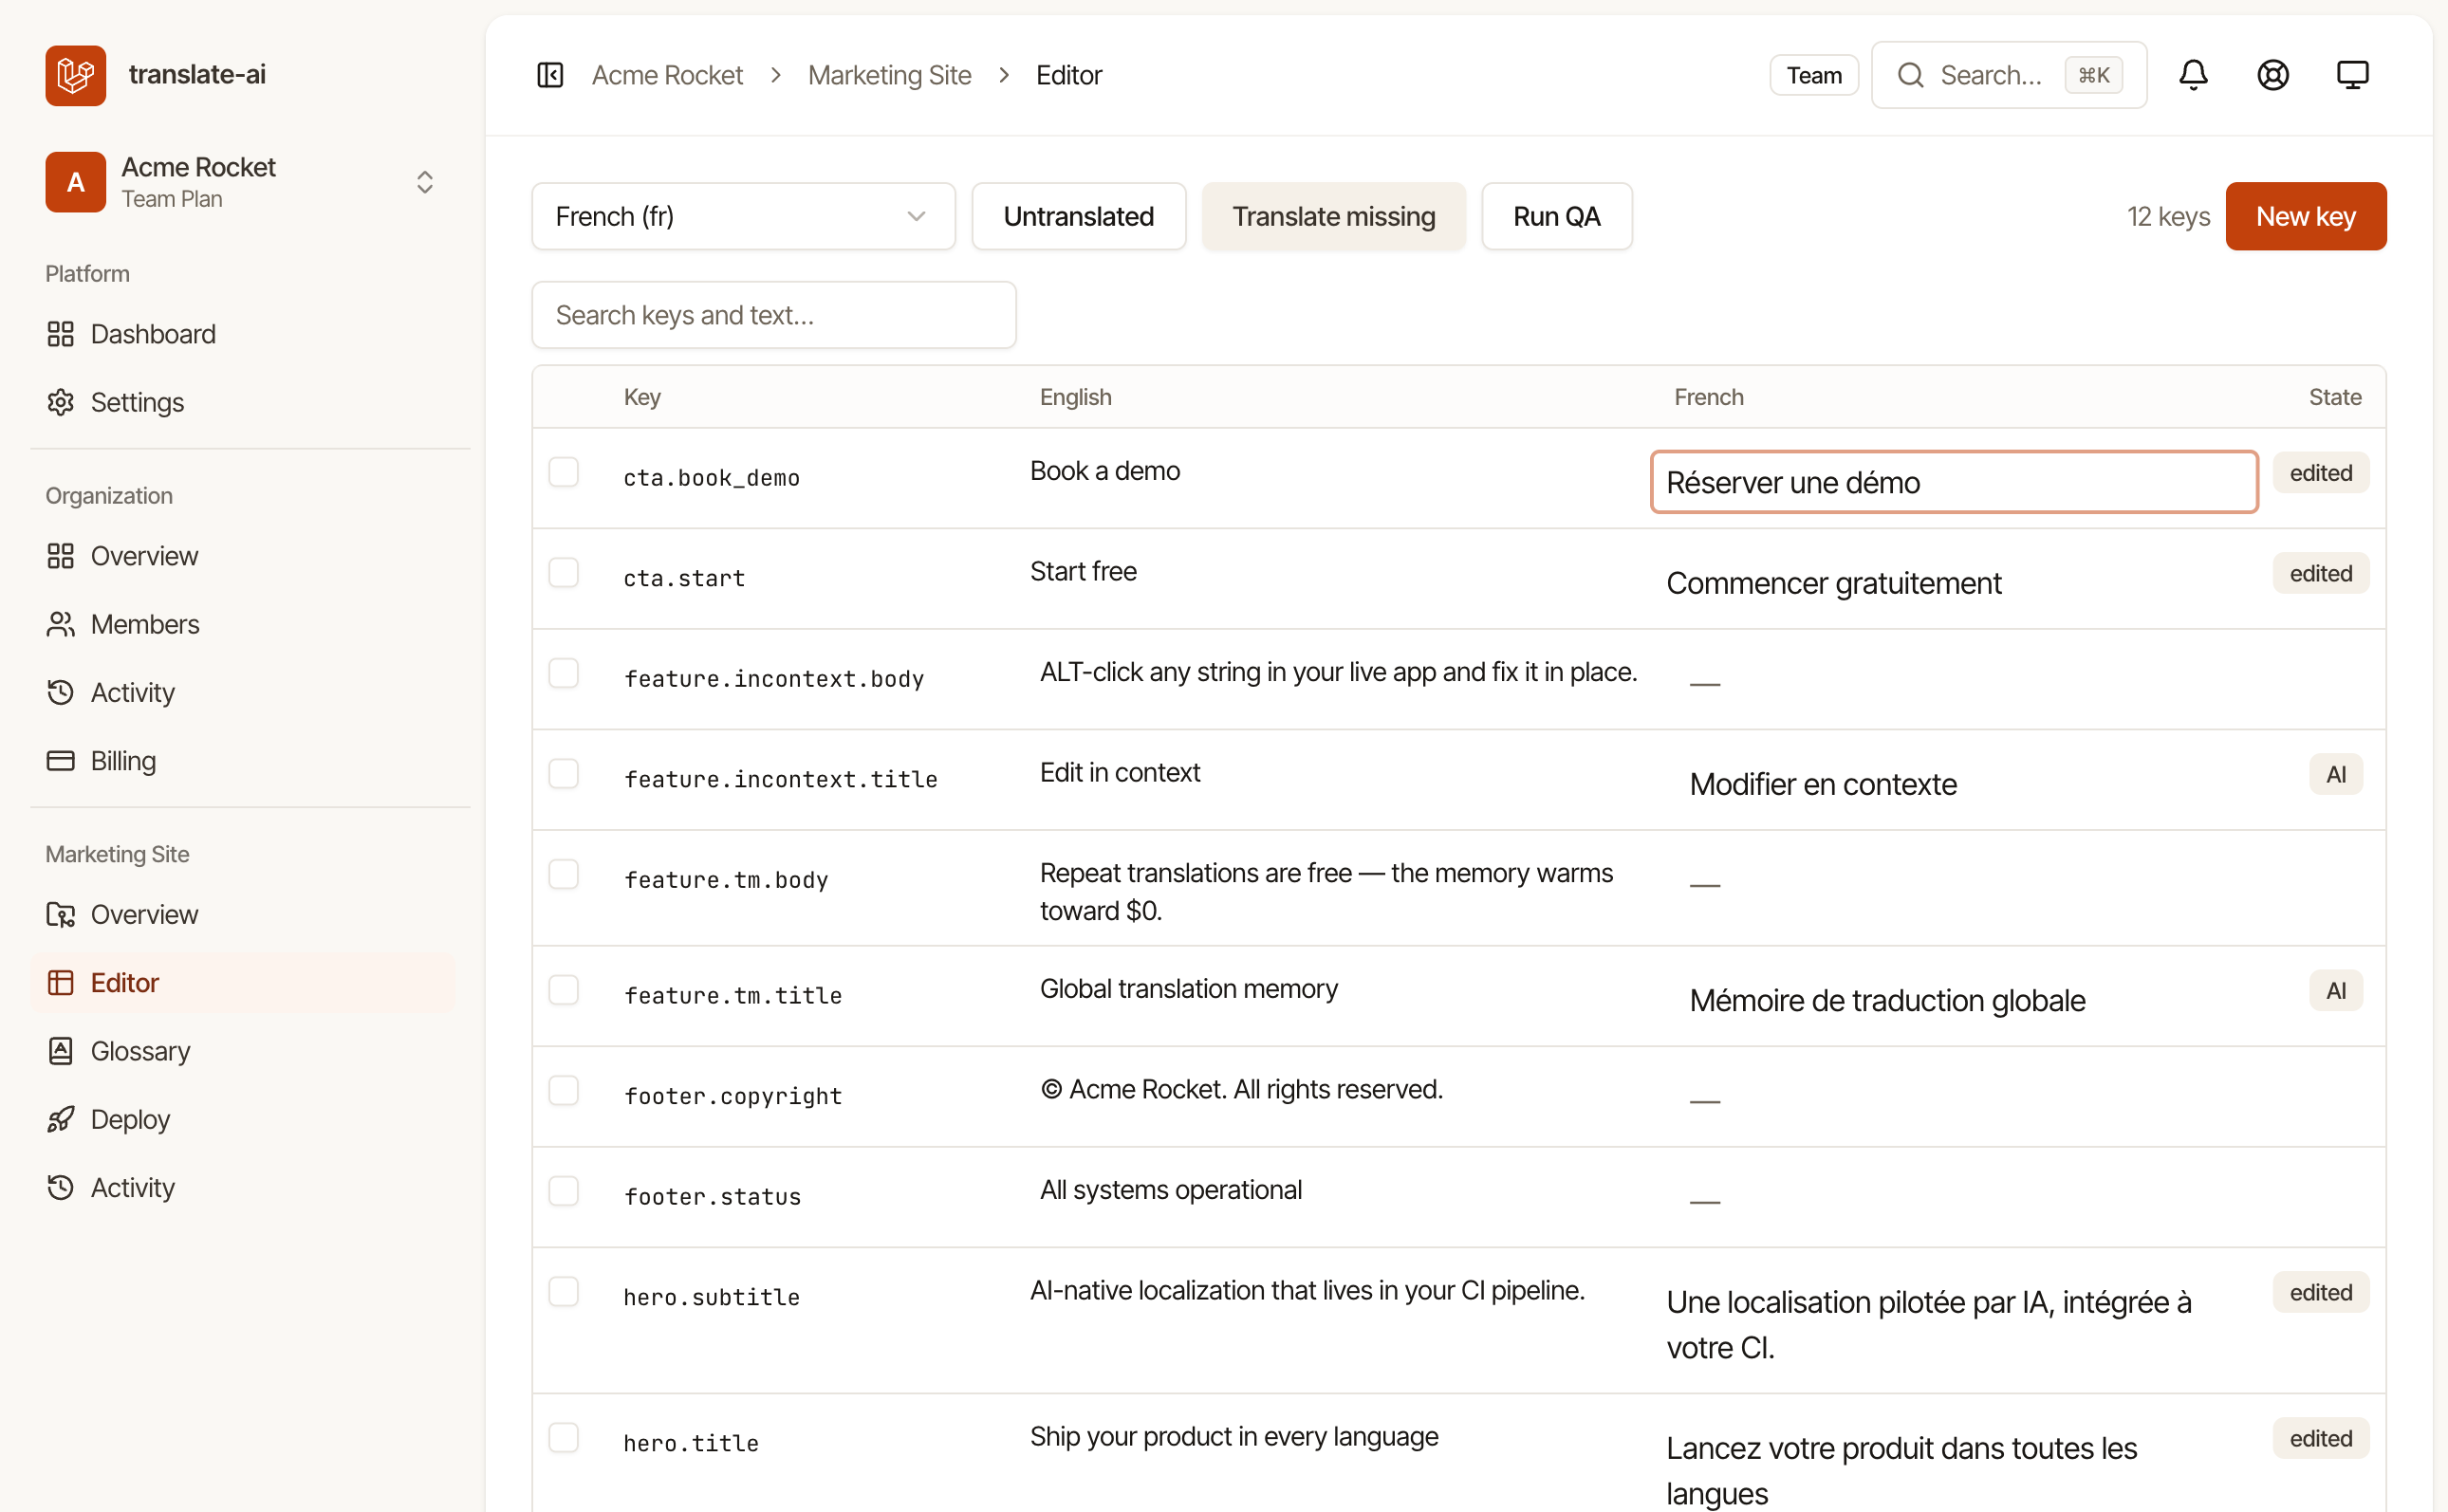Edit the Réserver une démo translation field
Image resolution: width=2448 pixels, height=1512 pixels.
tap(1954, 482)
